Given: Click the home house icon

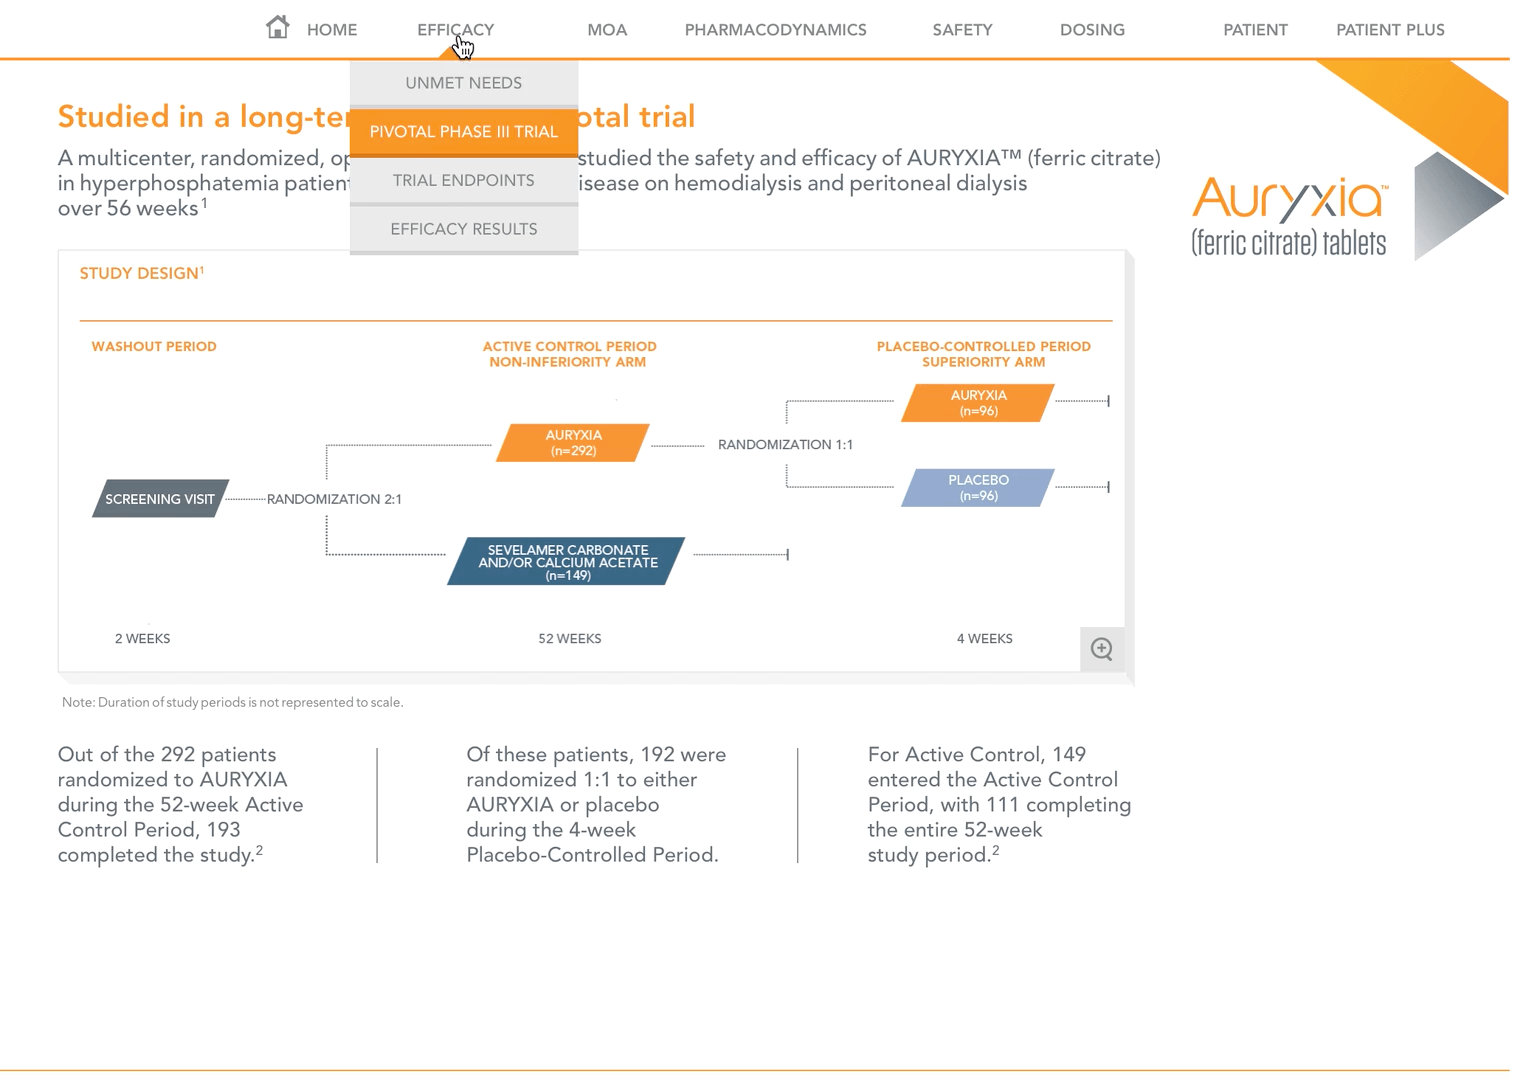Looking at the screenshot, I should click(278, 27).
